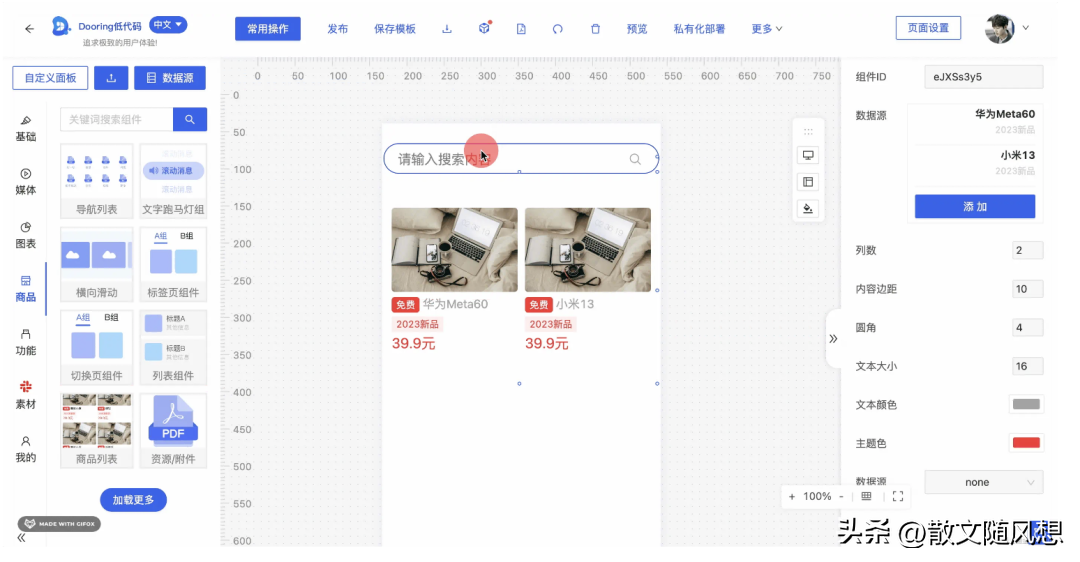Screen dimensions: 1080x562
Task: Collapse the right panel with double arrow
Action: click(x=833, y=338)
